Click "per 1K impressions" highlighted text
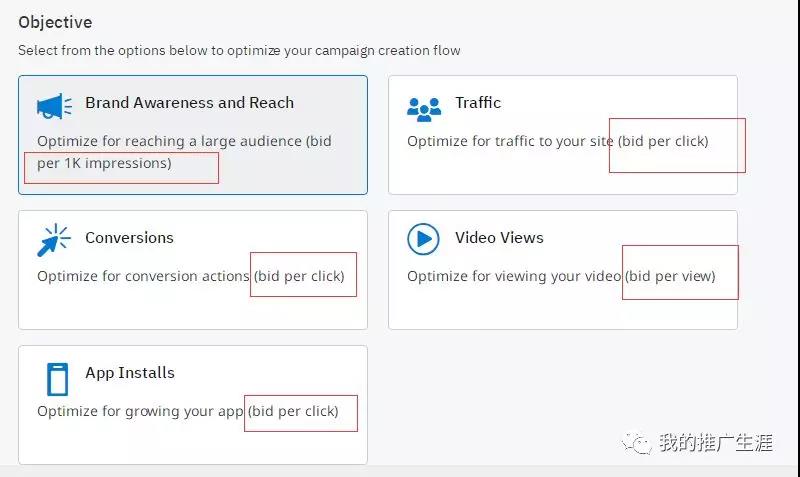The image size is (800, 477). pos(104,164)
